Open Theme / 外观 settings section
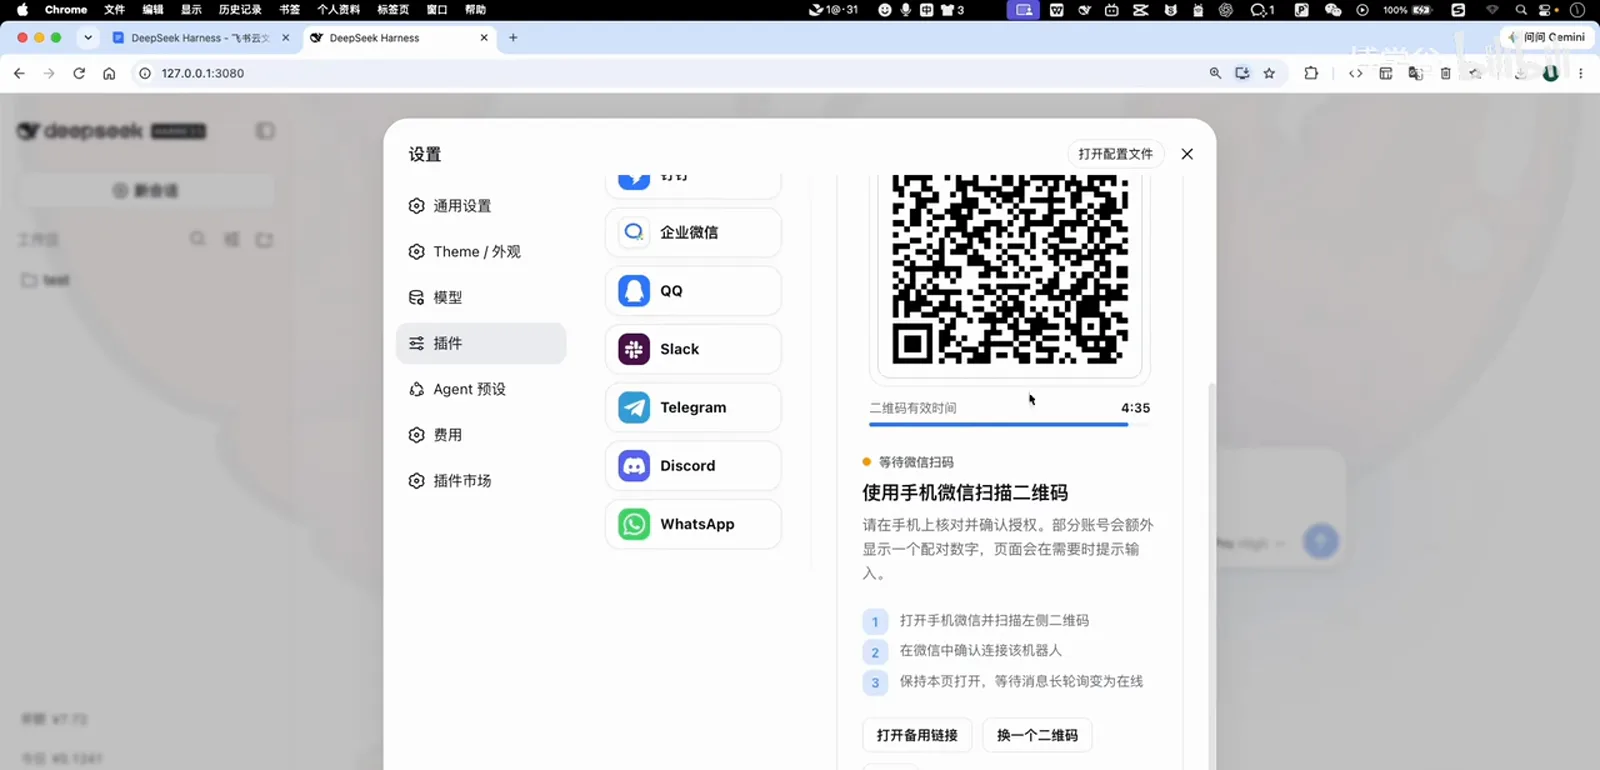 (x=481, y=252)
